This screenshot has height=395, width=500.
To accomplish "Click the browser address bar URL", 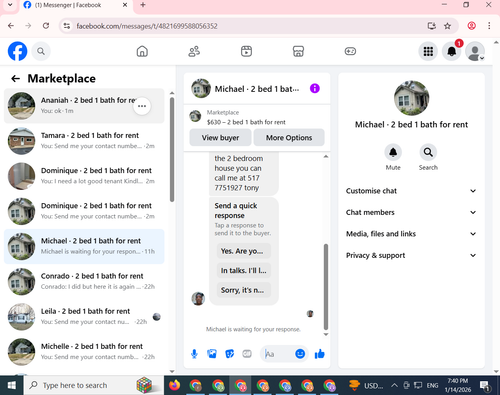I will (x=147, y=26).
